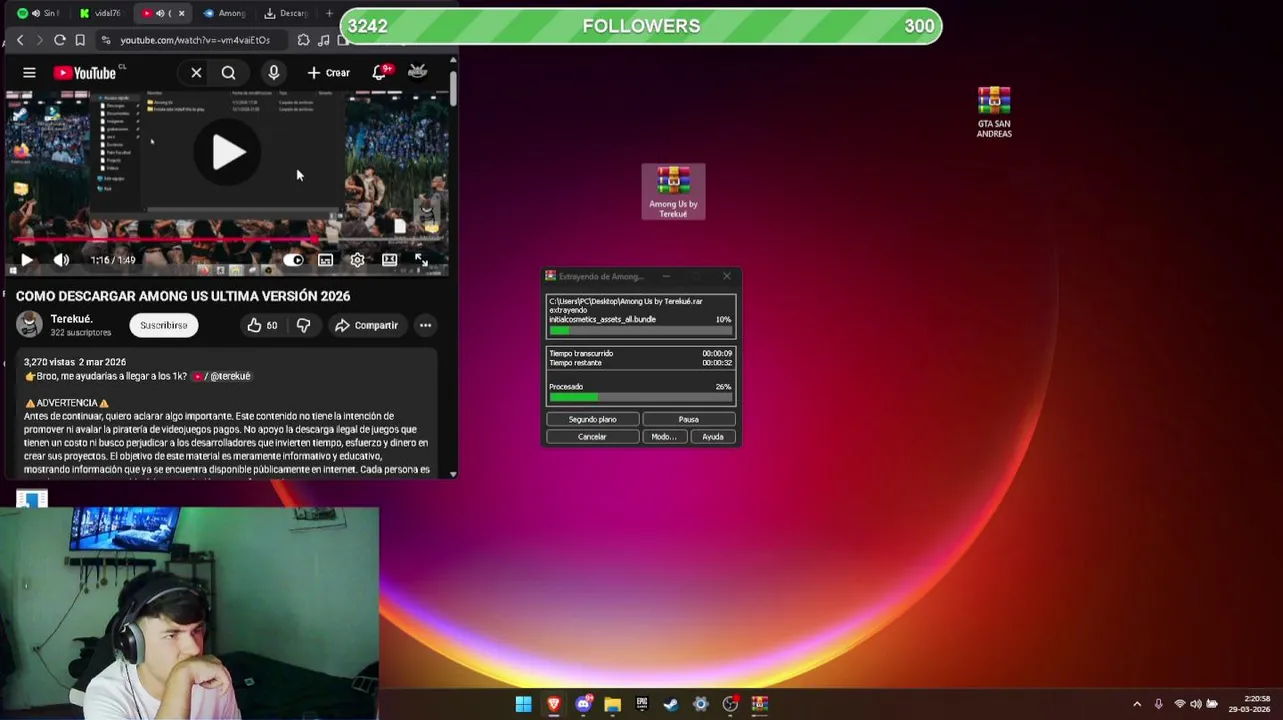The width and height of the screenshot is (1283, 720).
Task: Switch to the Spotify browser tab
Action: pos(38,13)
